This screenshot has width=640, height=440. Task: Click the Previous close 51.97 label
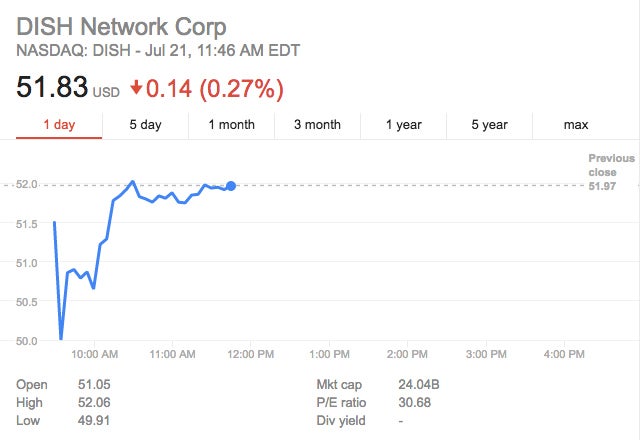[x=610, y=172]
